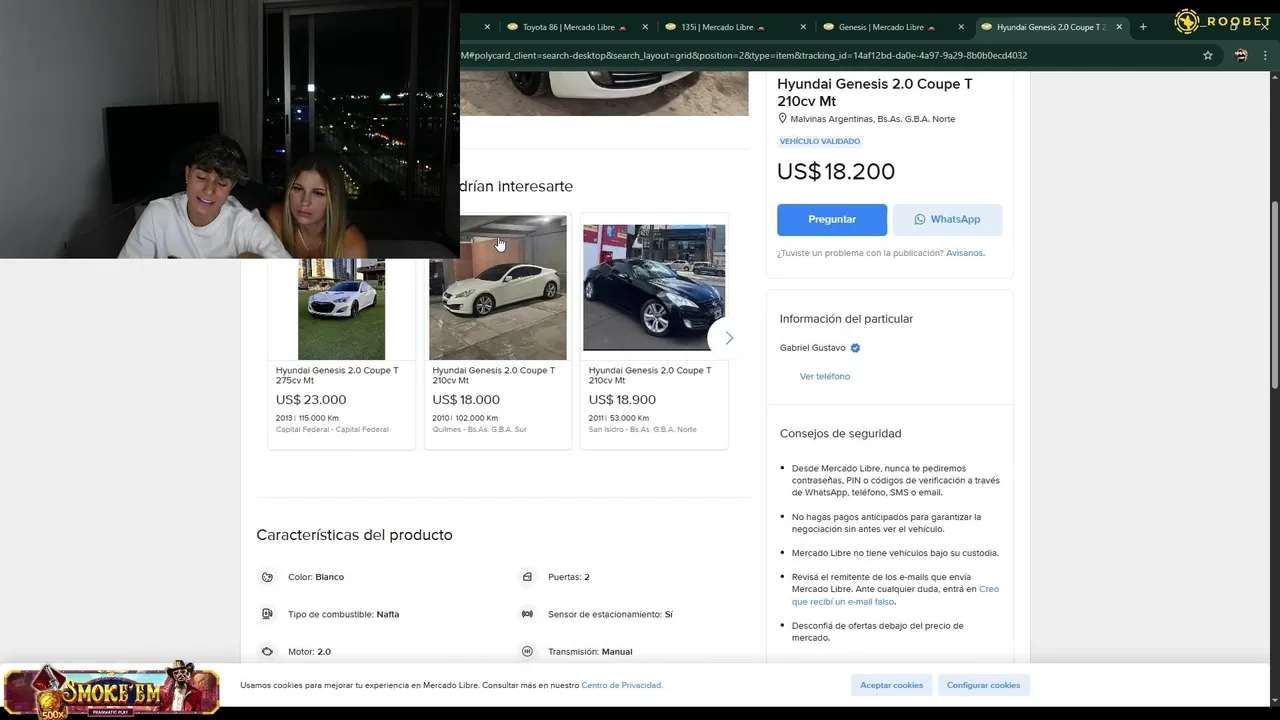The image size is (1280, 720).
Task: Click the Consejos de seguridad heading
Action: [x=840, y=434]
